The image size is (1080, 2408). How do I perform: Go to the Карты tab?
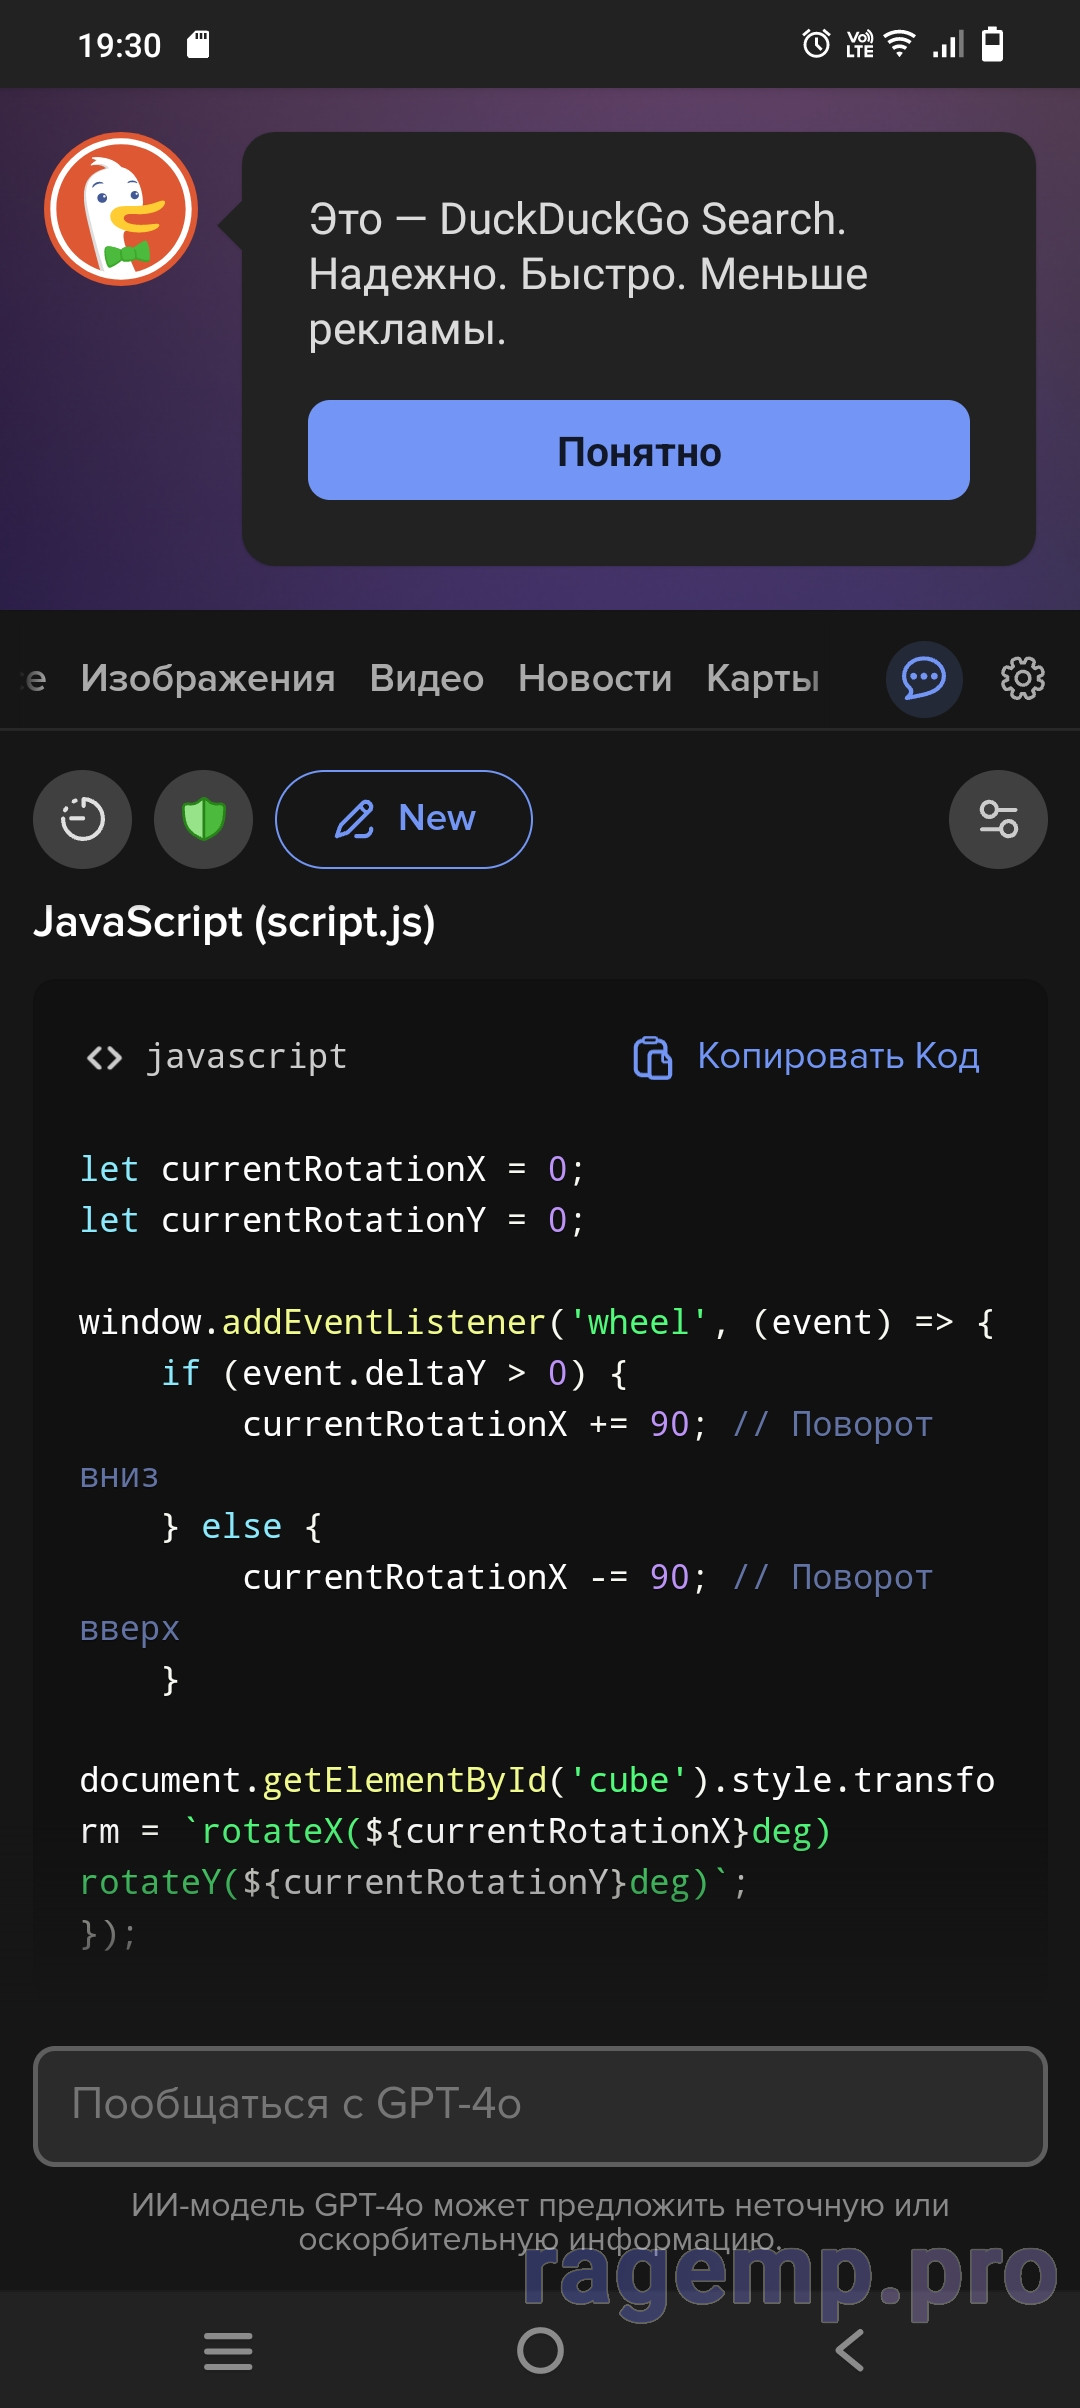pyautogui.click(x=763, y=679)
